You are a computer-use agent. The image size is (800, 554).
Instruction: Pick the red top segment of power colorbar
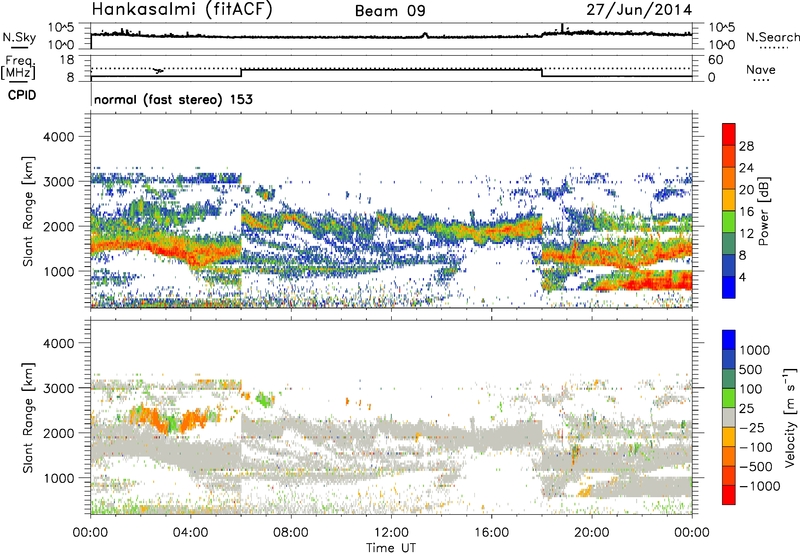point(729,134)
